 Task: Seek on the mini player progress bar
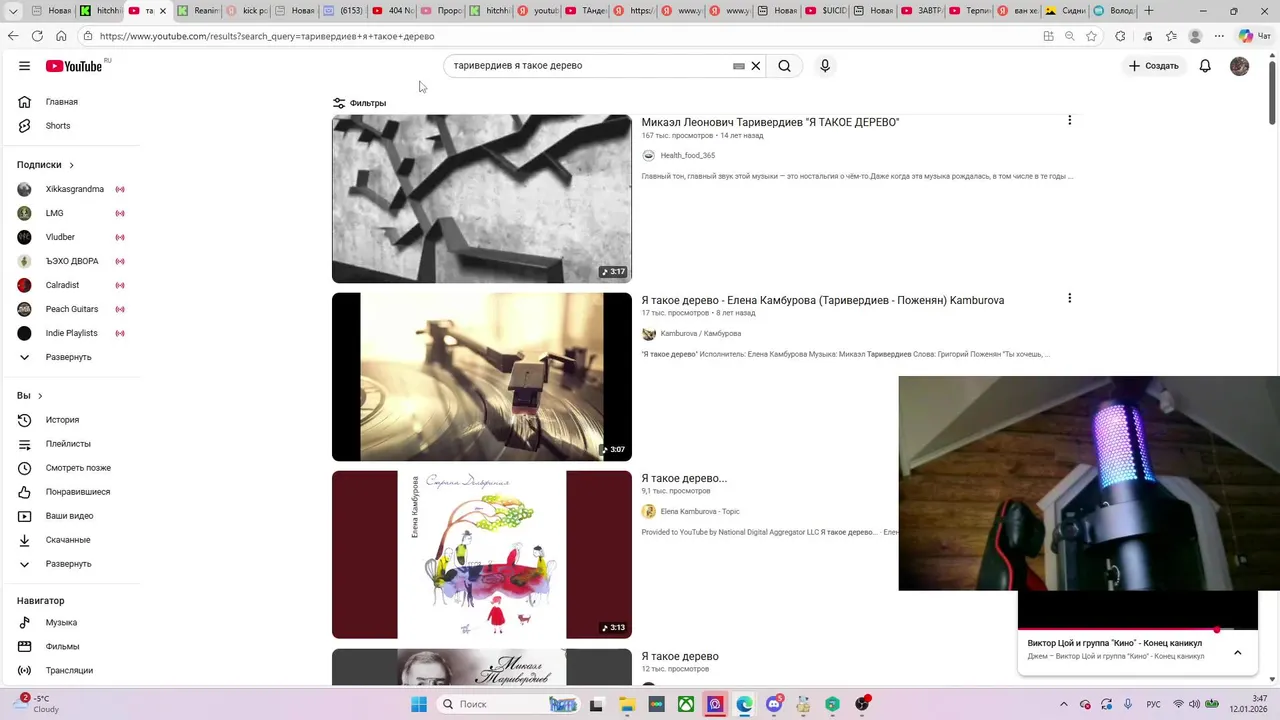click(x=1138, y=630)
